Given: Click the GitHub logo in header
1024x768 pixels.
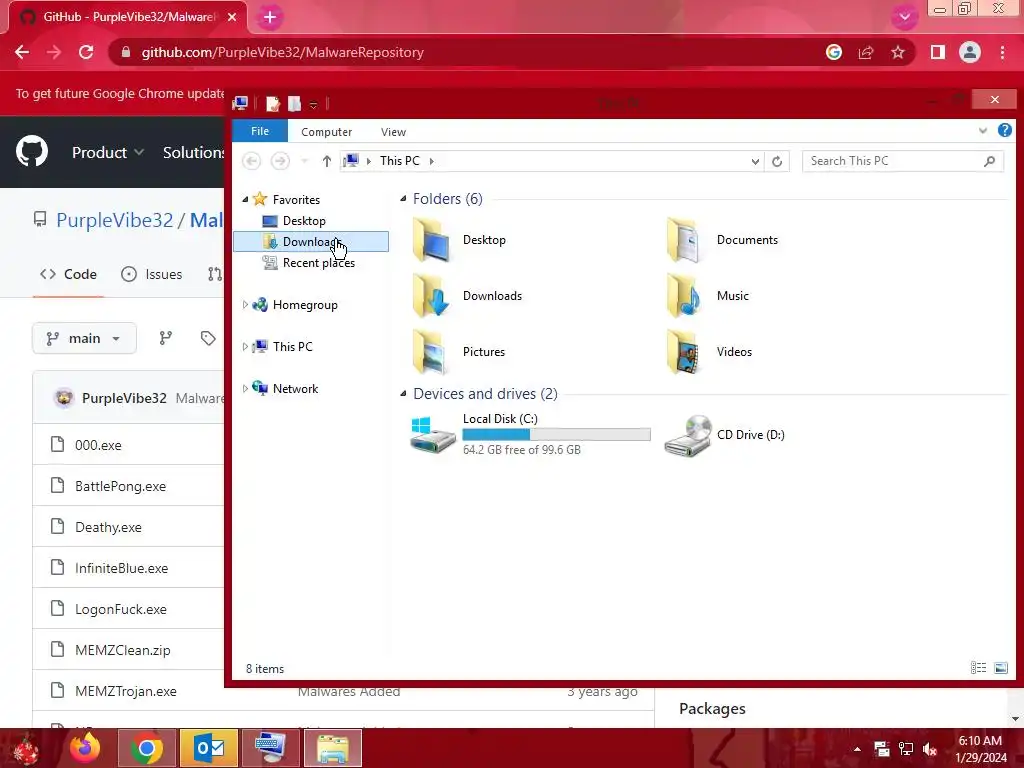Looking at the screenshot, I should click(31, 152).
